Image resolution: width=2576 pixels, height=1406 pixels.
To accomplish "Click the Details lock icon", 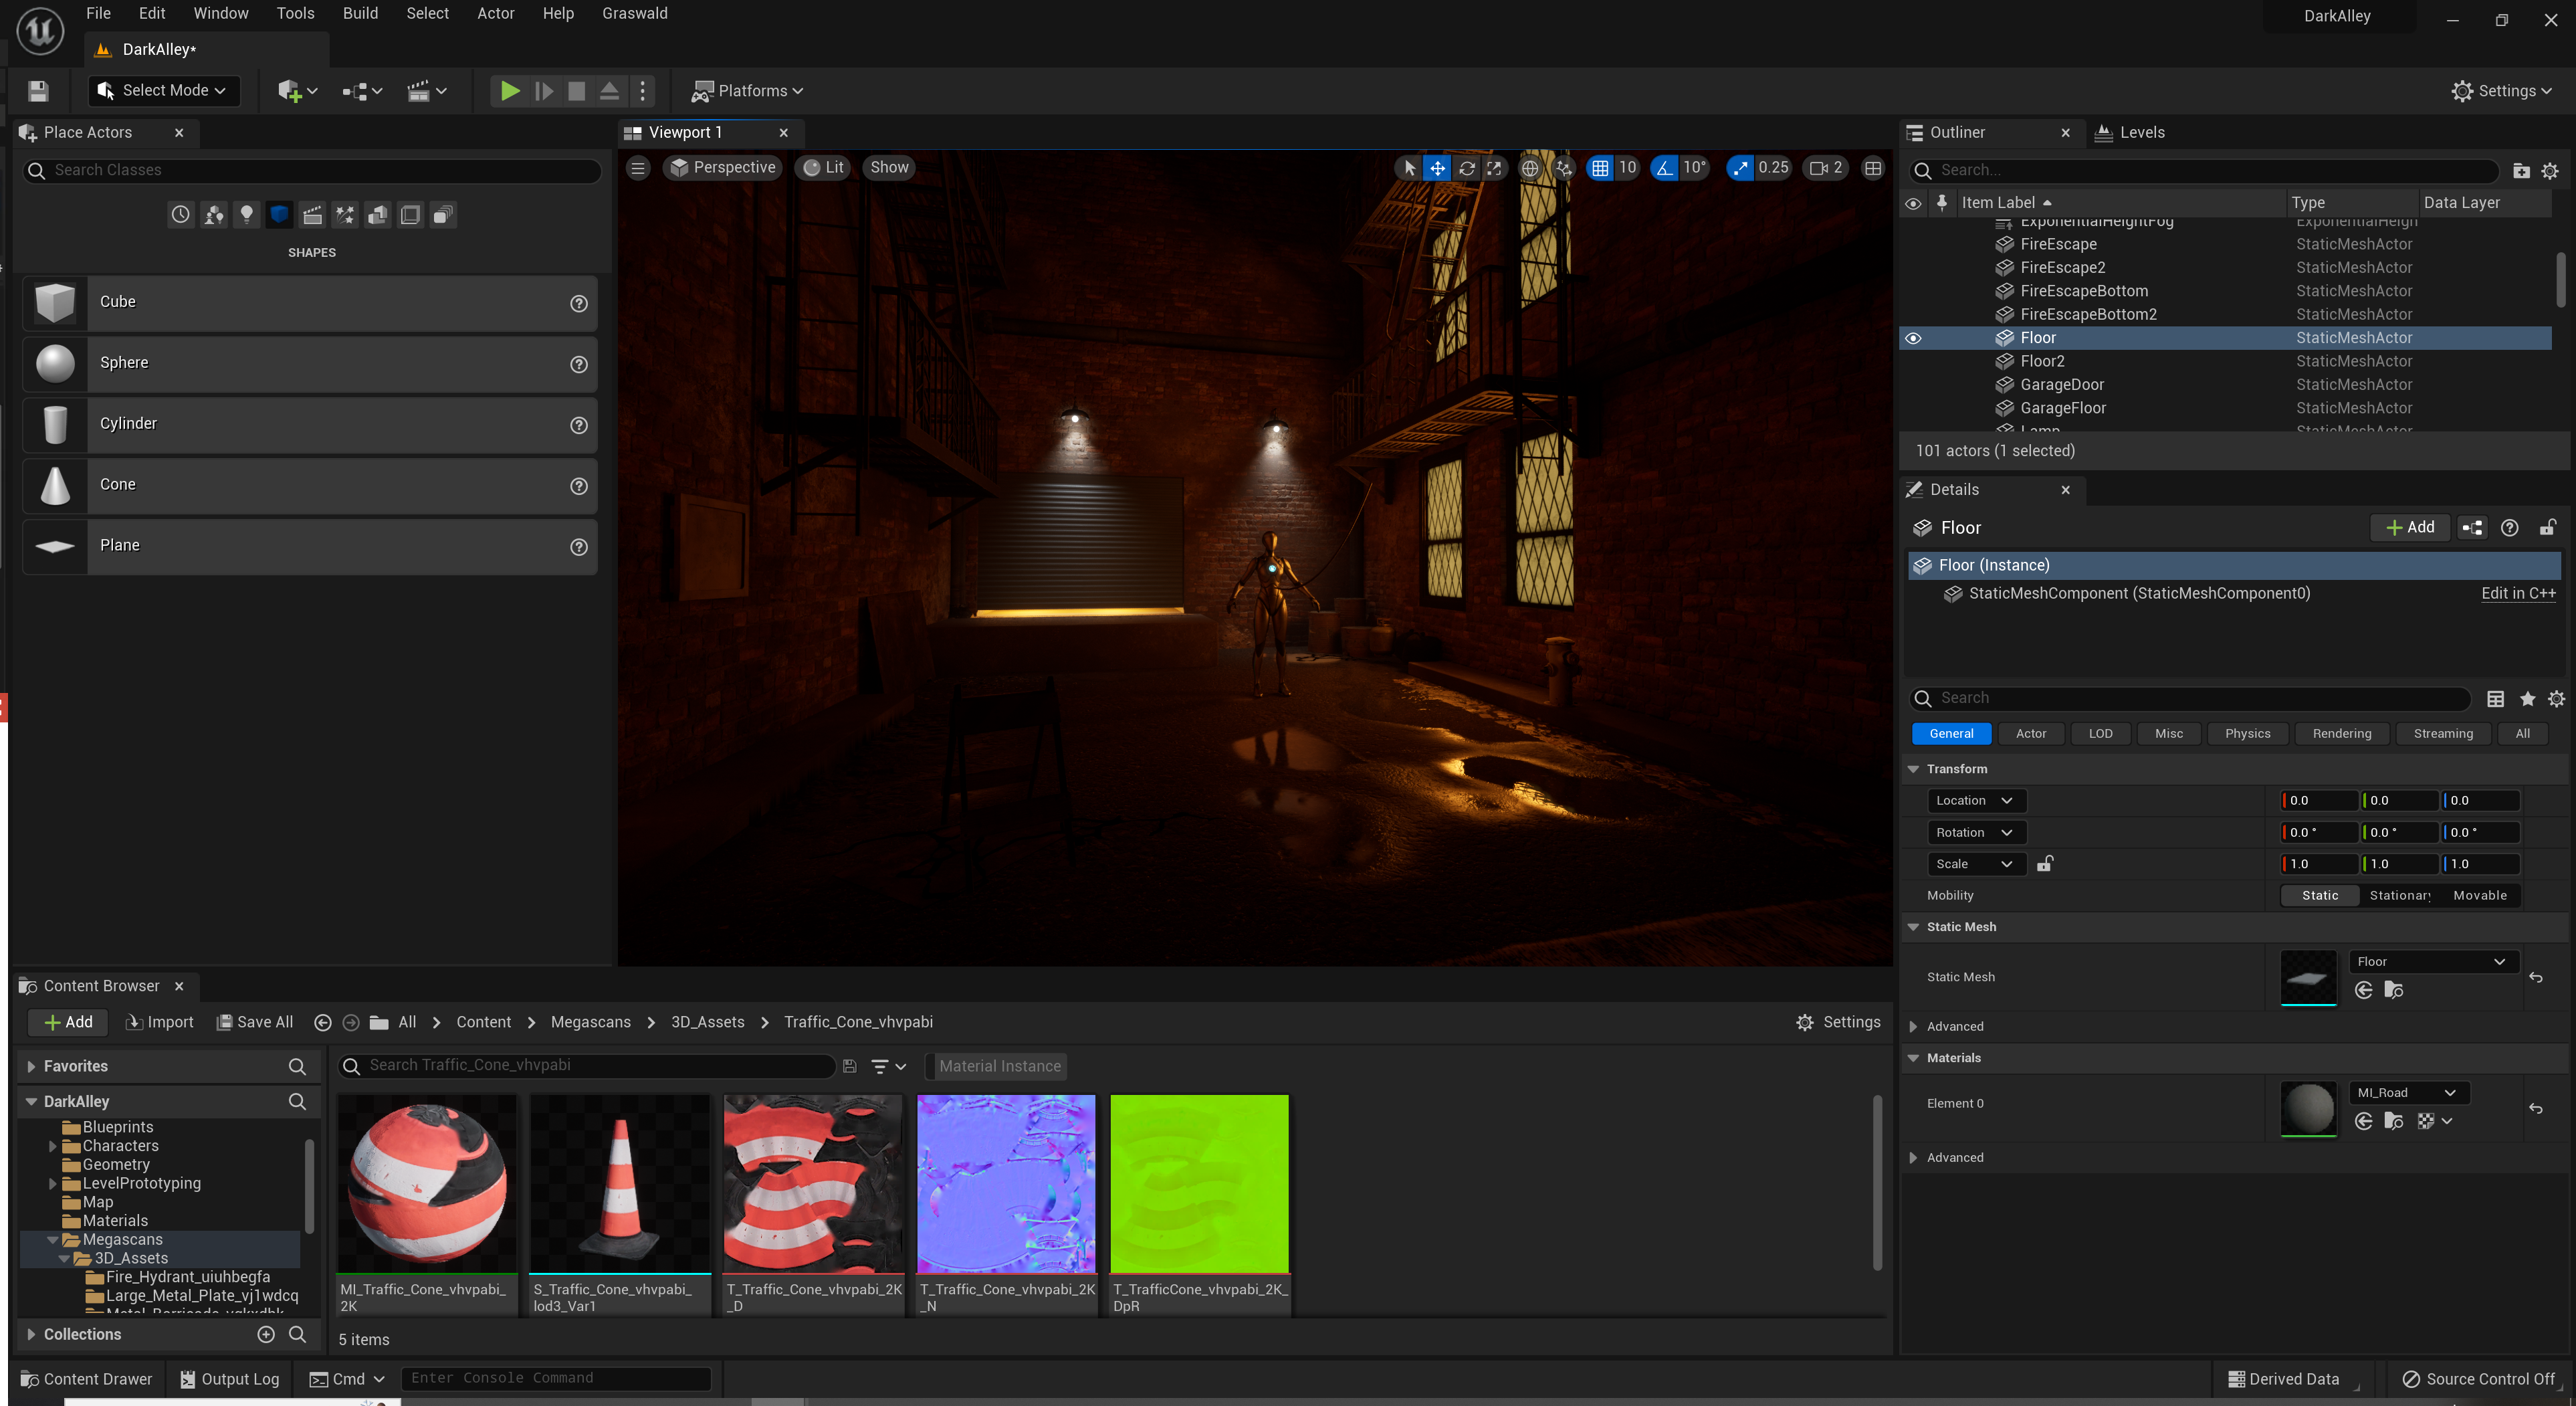I will click(x=2547, y=528).
